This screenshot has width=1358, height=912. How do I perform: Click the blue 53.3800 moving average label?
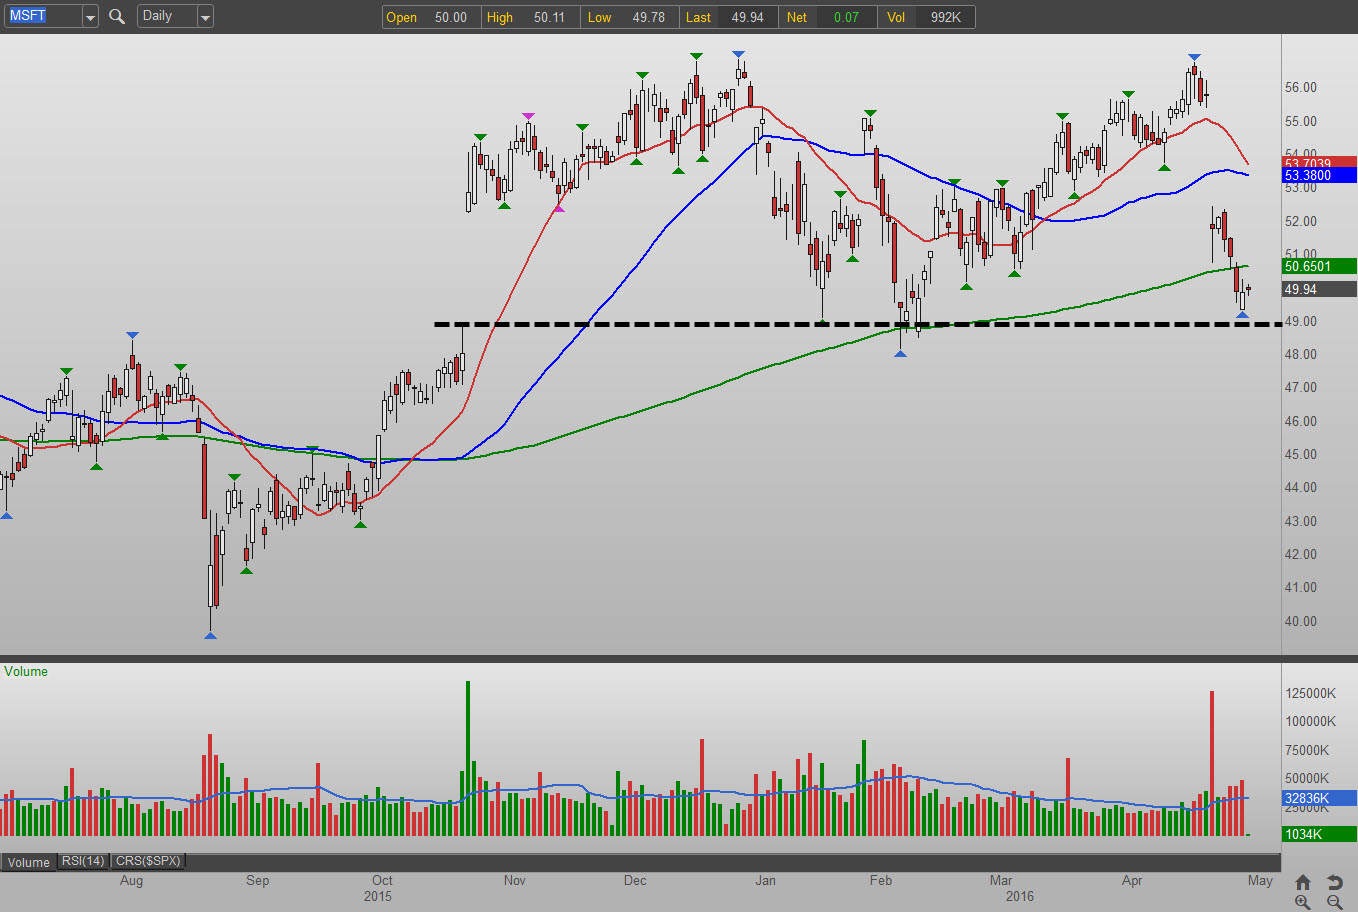point(1318,175)
